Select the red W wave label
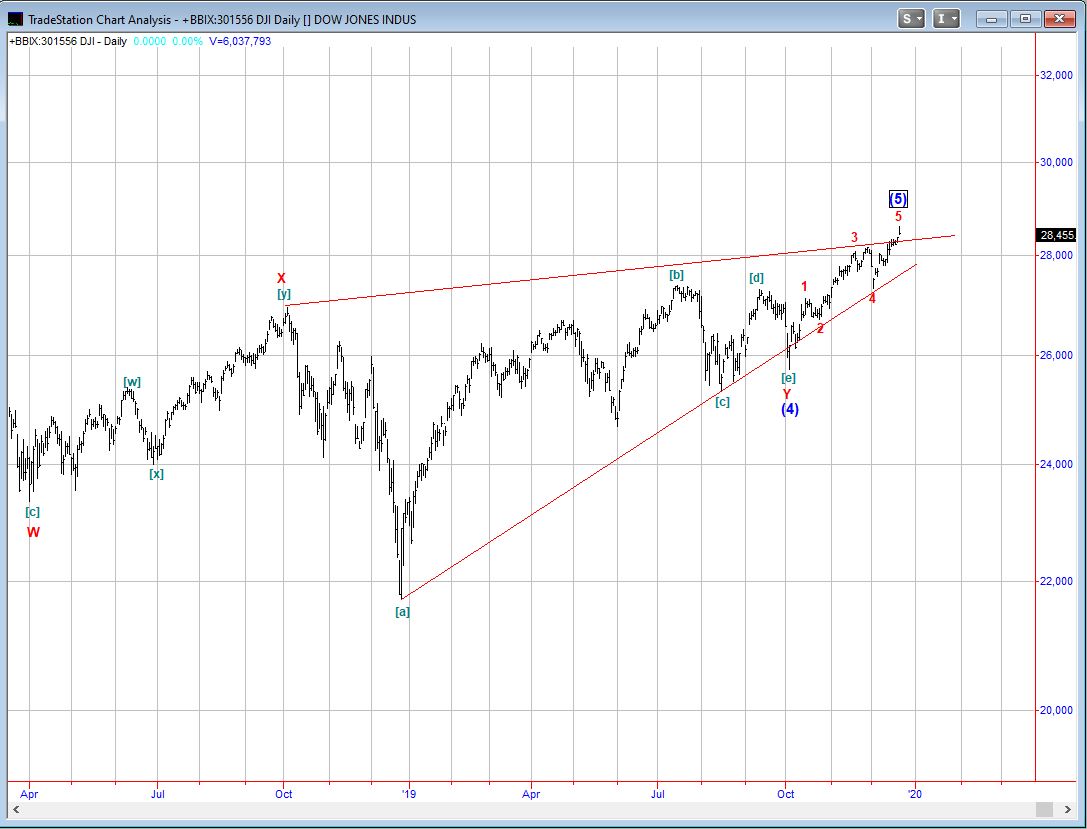Screen dimensions: 1087x829 click(x=33, y=532)
